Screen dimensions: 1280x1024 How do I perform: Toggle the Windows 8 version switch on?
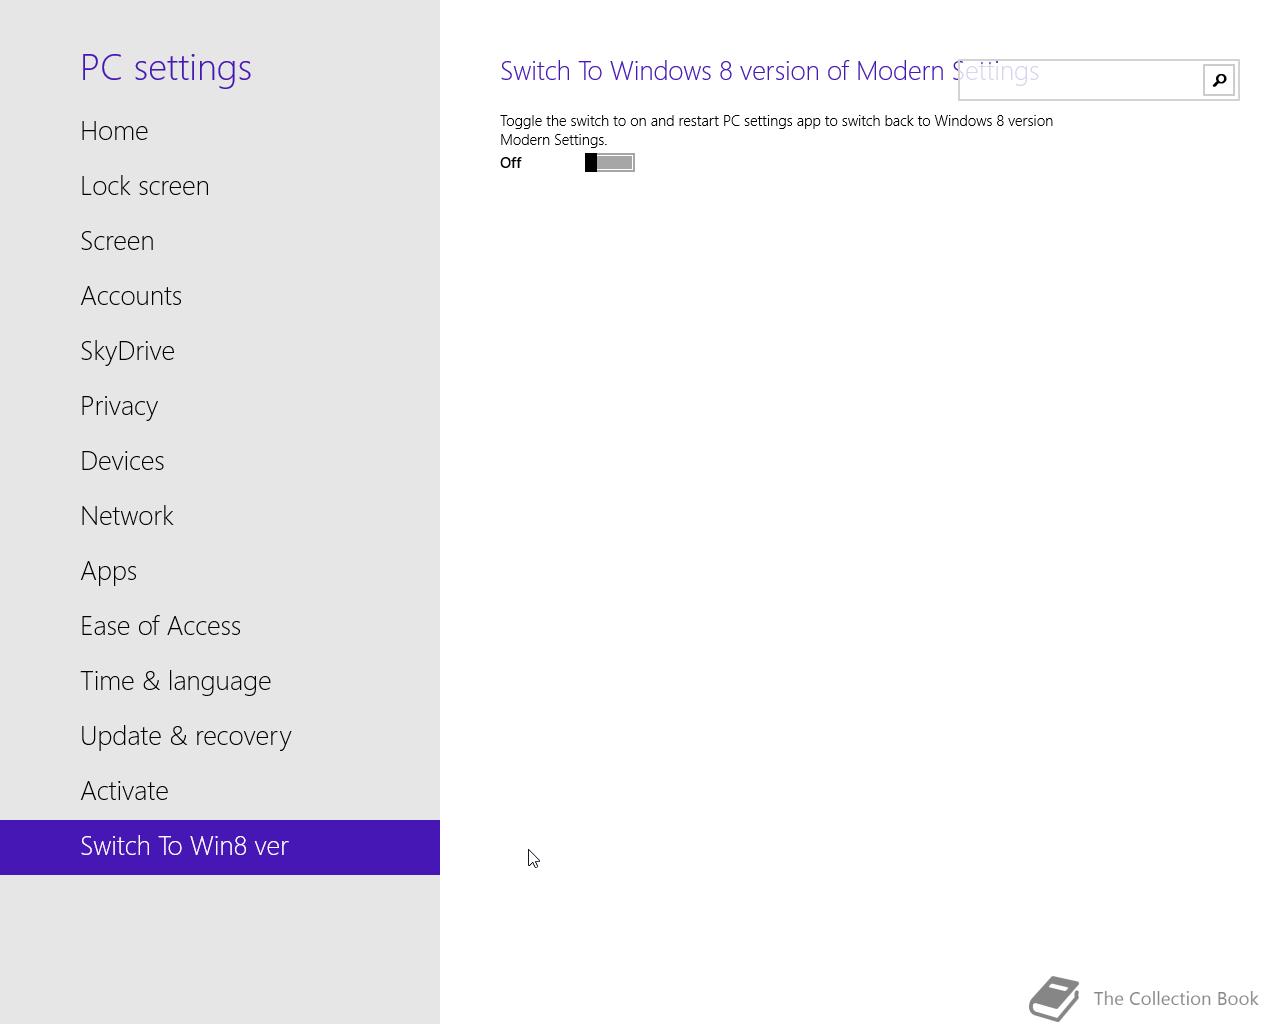pyautogui.click(x=610, y=163)
